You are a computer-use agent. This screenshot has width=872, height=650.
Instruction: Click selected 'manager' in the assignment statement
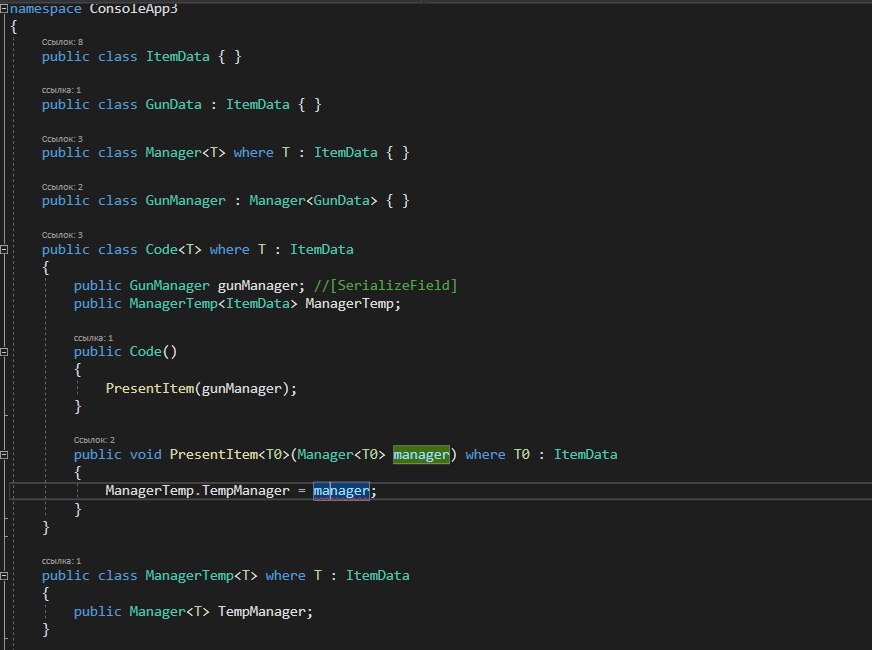pyautogui.click(x=341, y=491)
